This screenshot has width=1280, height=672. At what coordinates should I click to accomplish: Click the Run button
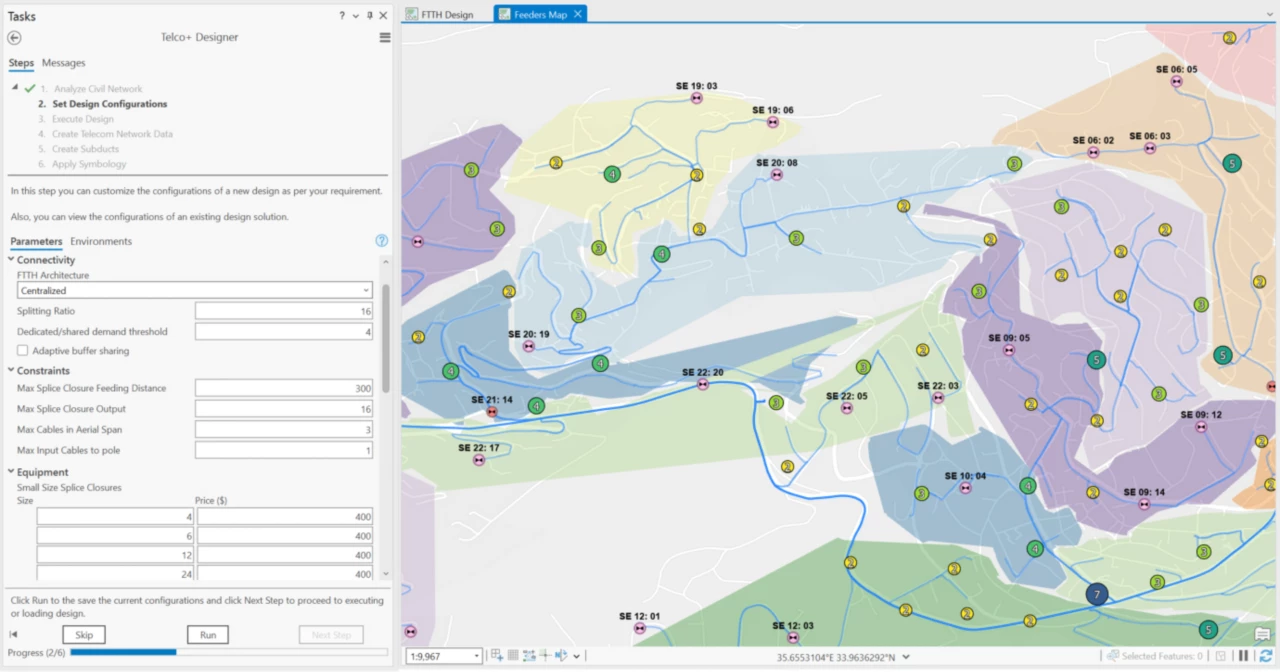208,635
